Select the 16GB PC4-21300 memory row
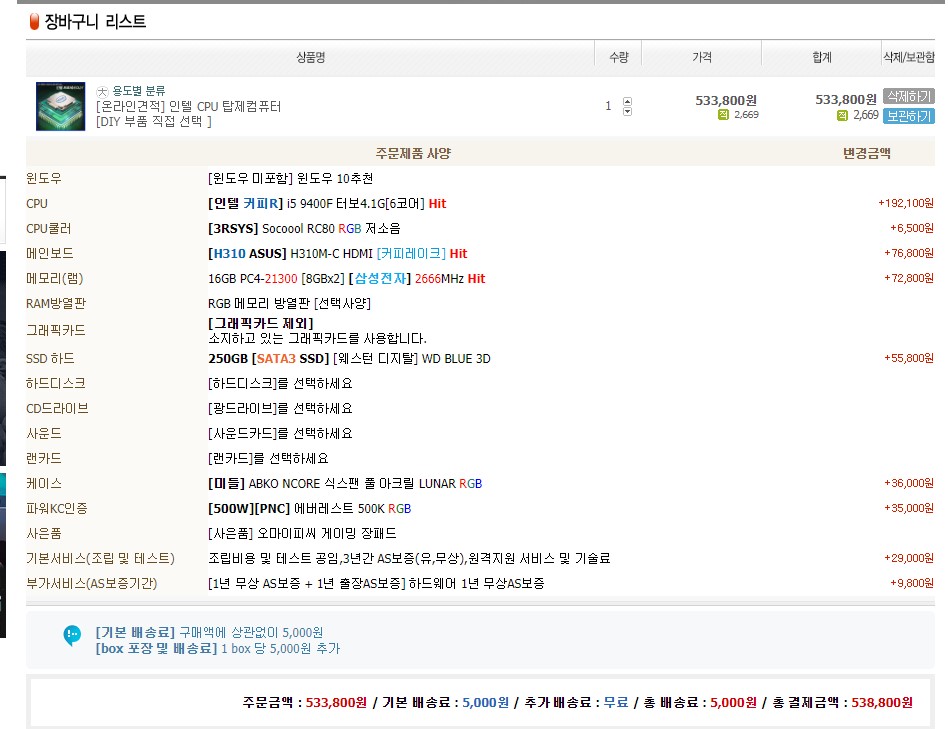The image size is (948, 729). click(x=480, y=279)
